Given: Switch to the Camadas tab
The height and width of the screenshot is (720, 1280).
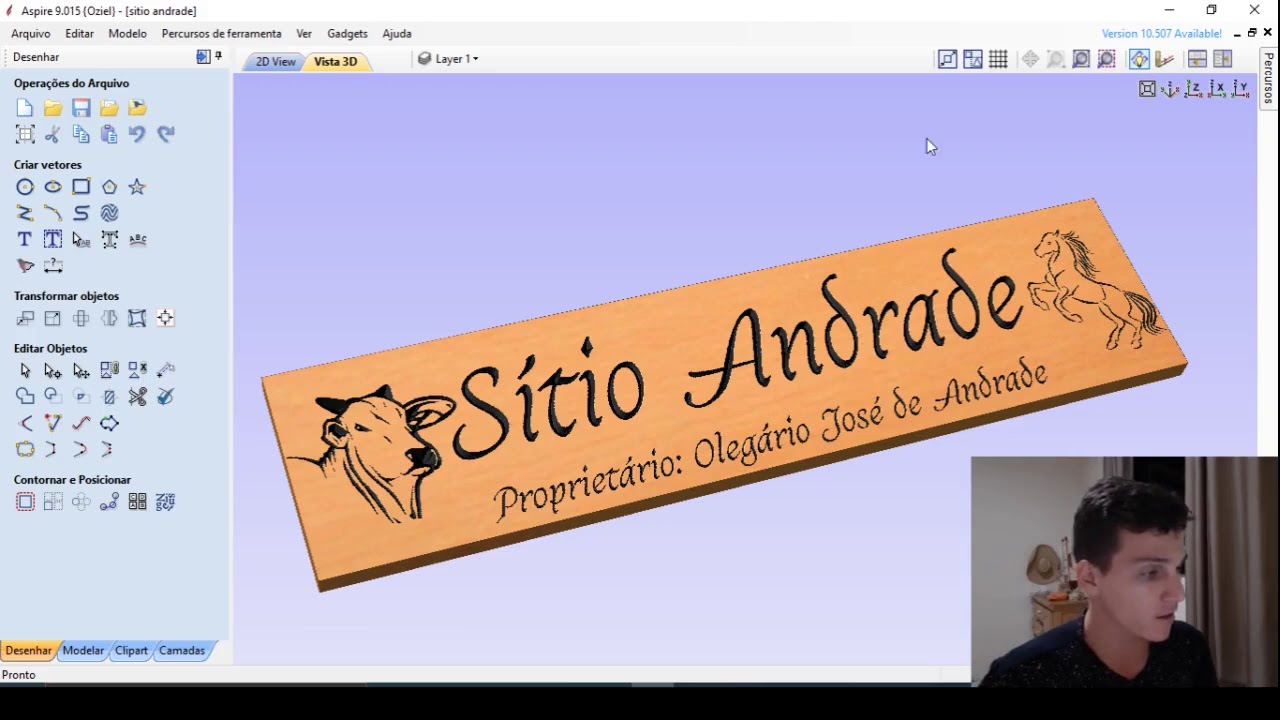Looking at the screenshot, I should 182,651.
